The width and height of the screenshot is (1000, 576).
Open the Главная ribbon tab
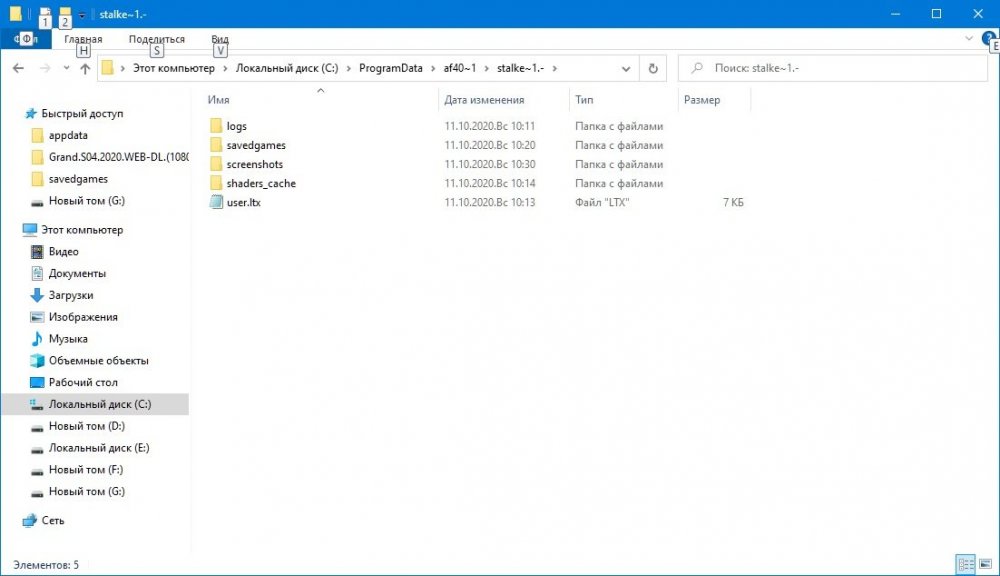click(x=83, y=39)
